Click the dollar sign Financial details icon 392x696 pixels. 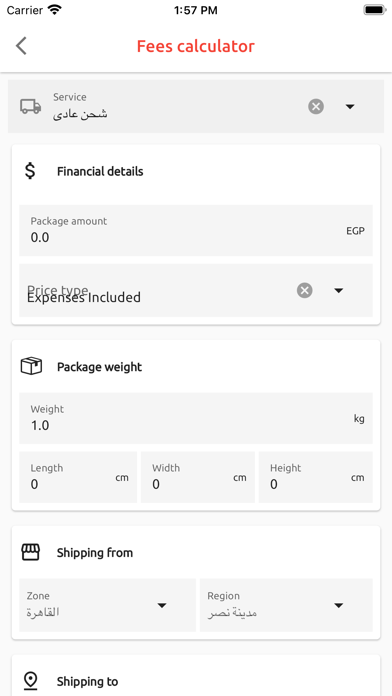[30, 171]
